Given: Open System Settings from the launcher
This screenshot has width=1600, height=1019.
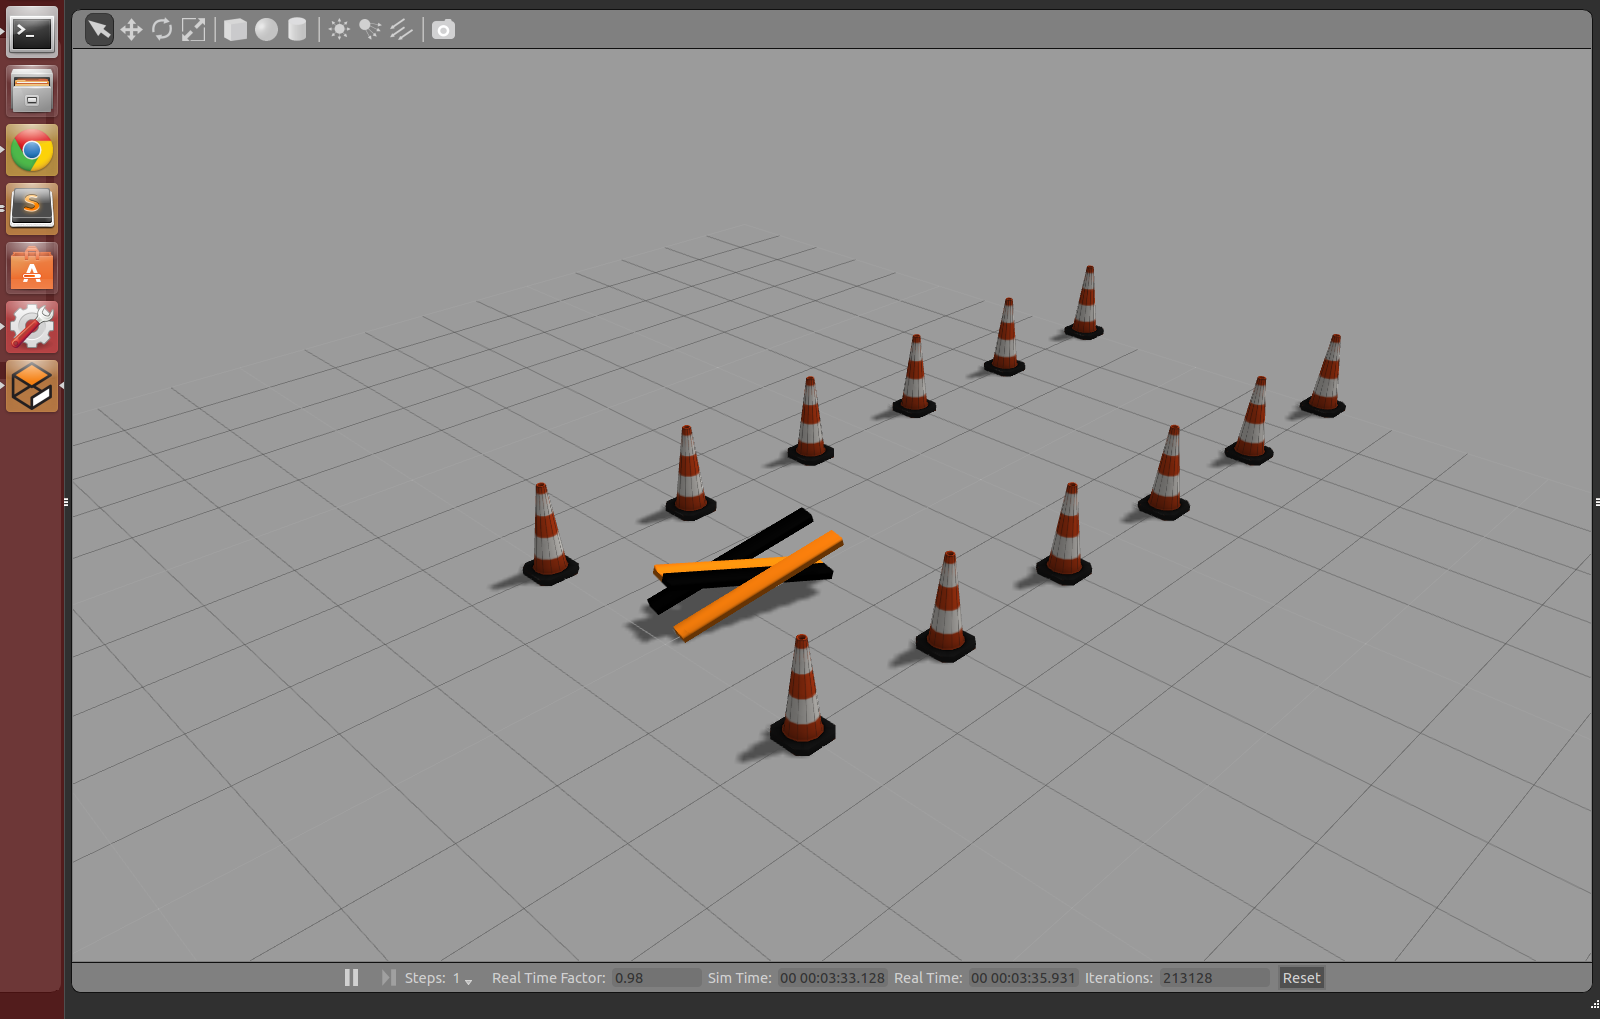Looking at the screenshot, I should pos(32,327).
